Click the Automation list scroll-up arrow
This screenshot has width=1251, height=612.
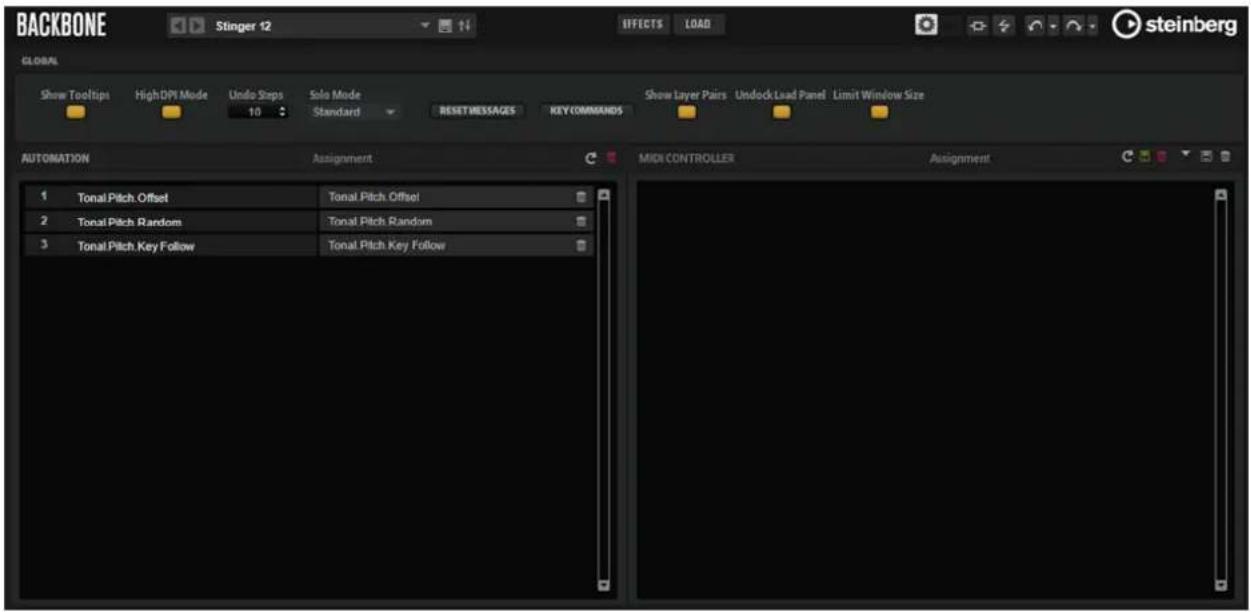[x=603, y=194]
